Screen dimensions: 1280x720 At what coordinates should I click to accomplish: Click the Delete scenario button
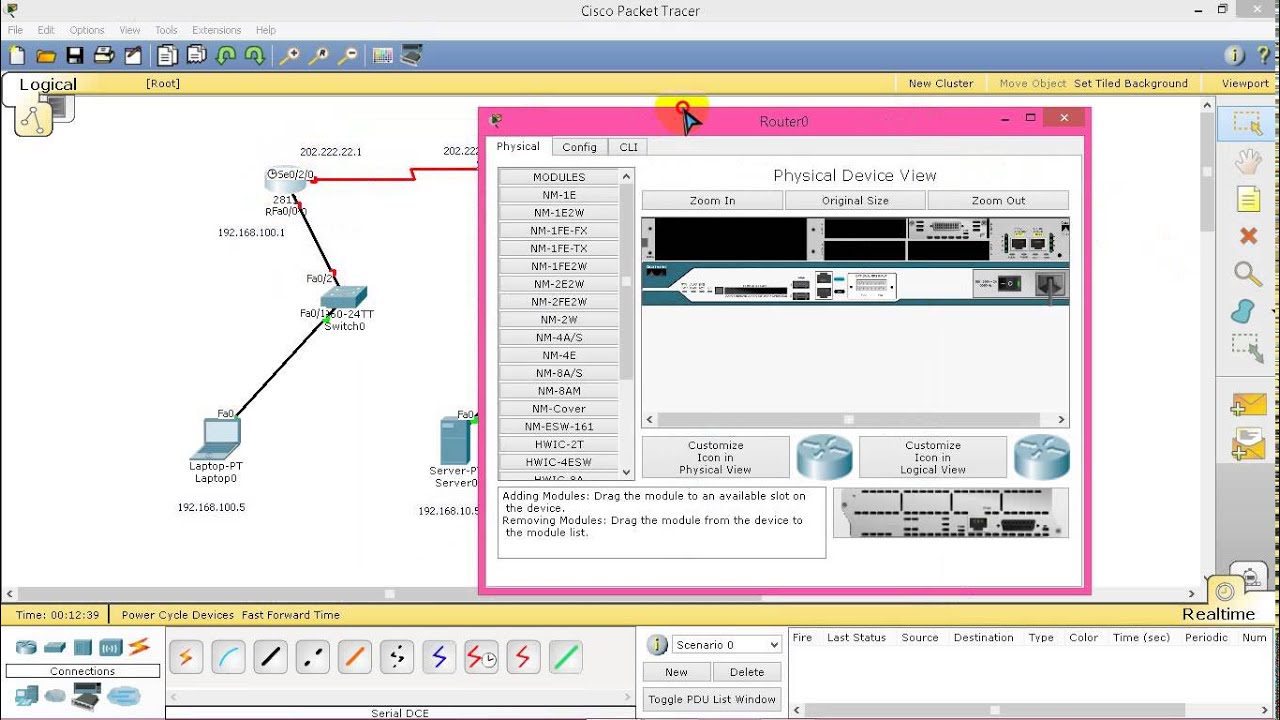coord(746,672)
